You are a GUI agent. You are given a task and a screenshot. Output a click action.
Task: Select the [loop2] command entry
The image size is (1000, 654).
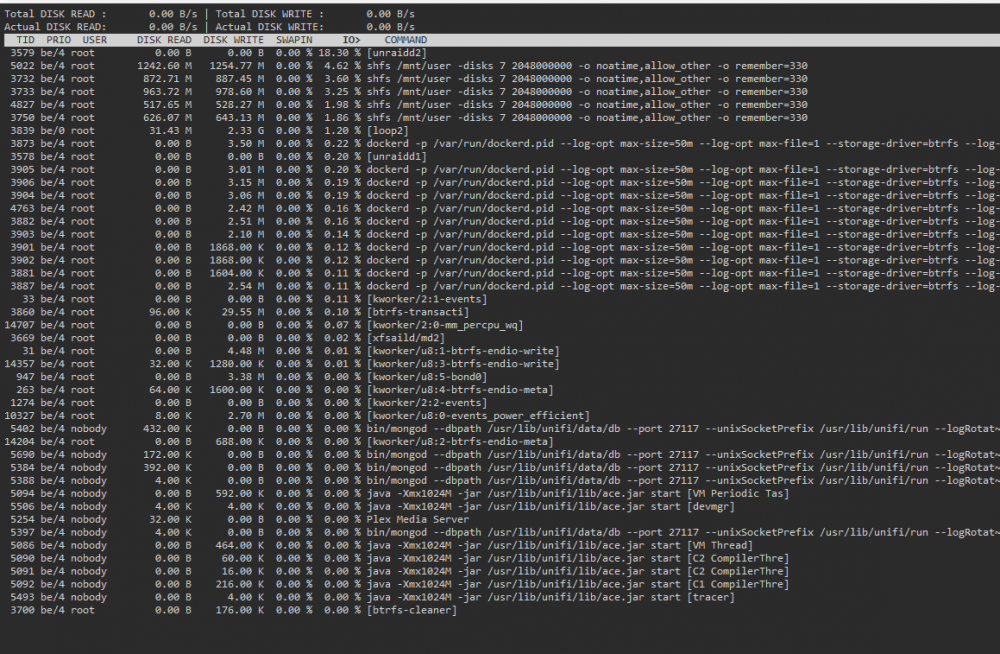[x=388, y=131]
